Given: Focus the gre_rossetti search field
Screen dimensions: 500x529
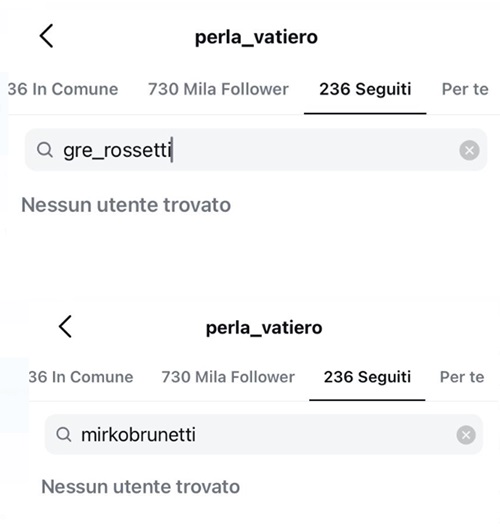Looking at the screenshot, I should [x=256, y=150].
